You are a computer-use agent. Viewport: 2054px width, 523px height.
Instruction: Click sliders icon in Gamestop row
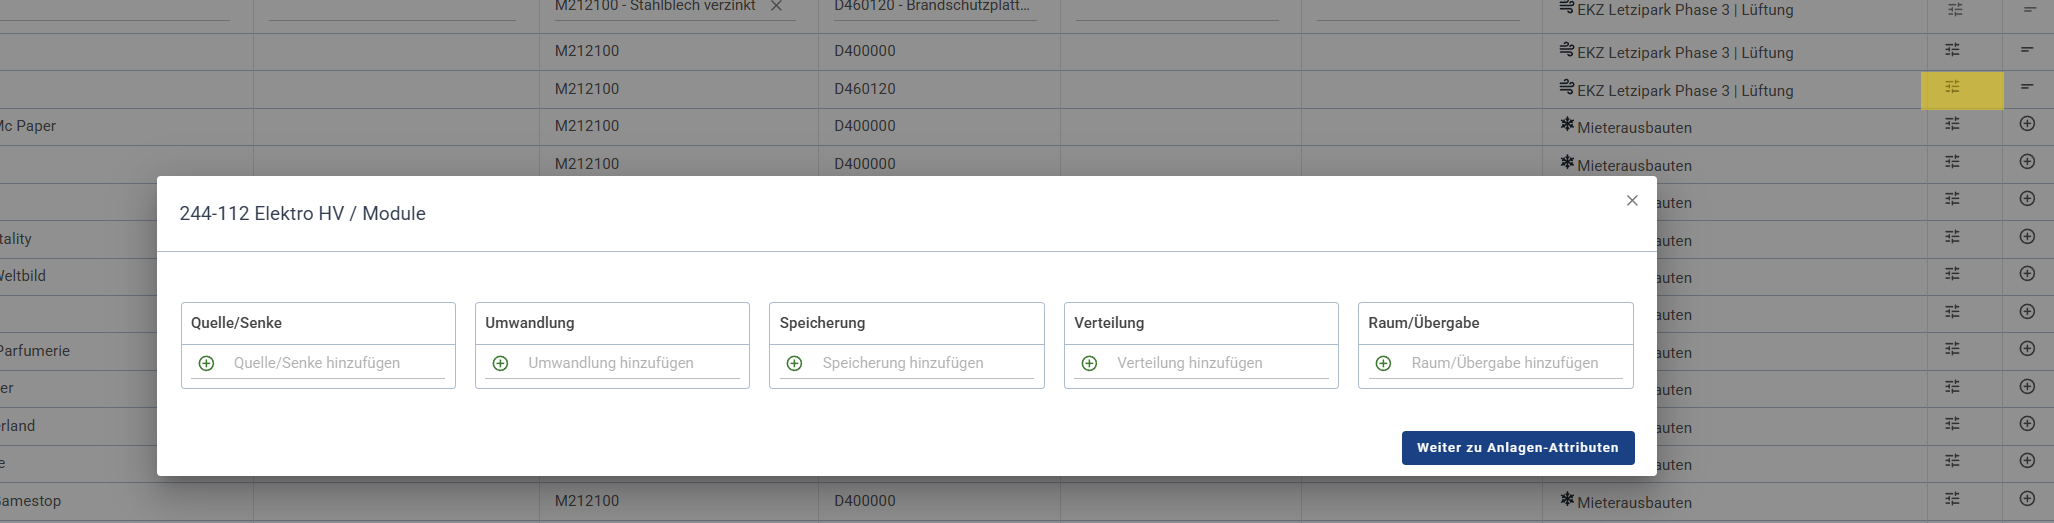point(1952,499)
